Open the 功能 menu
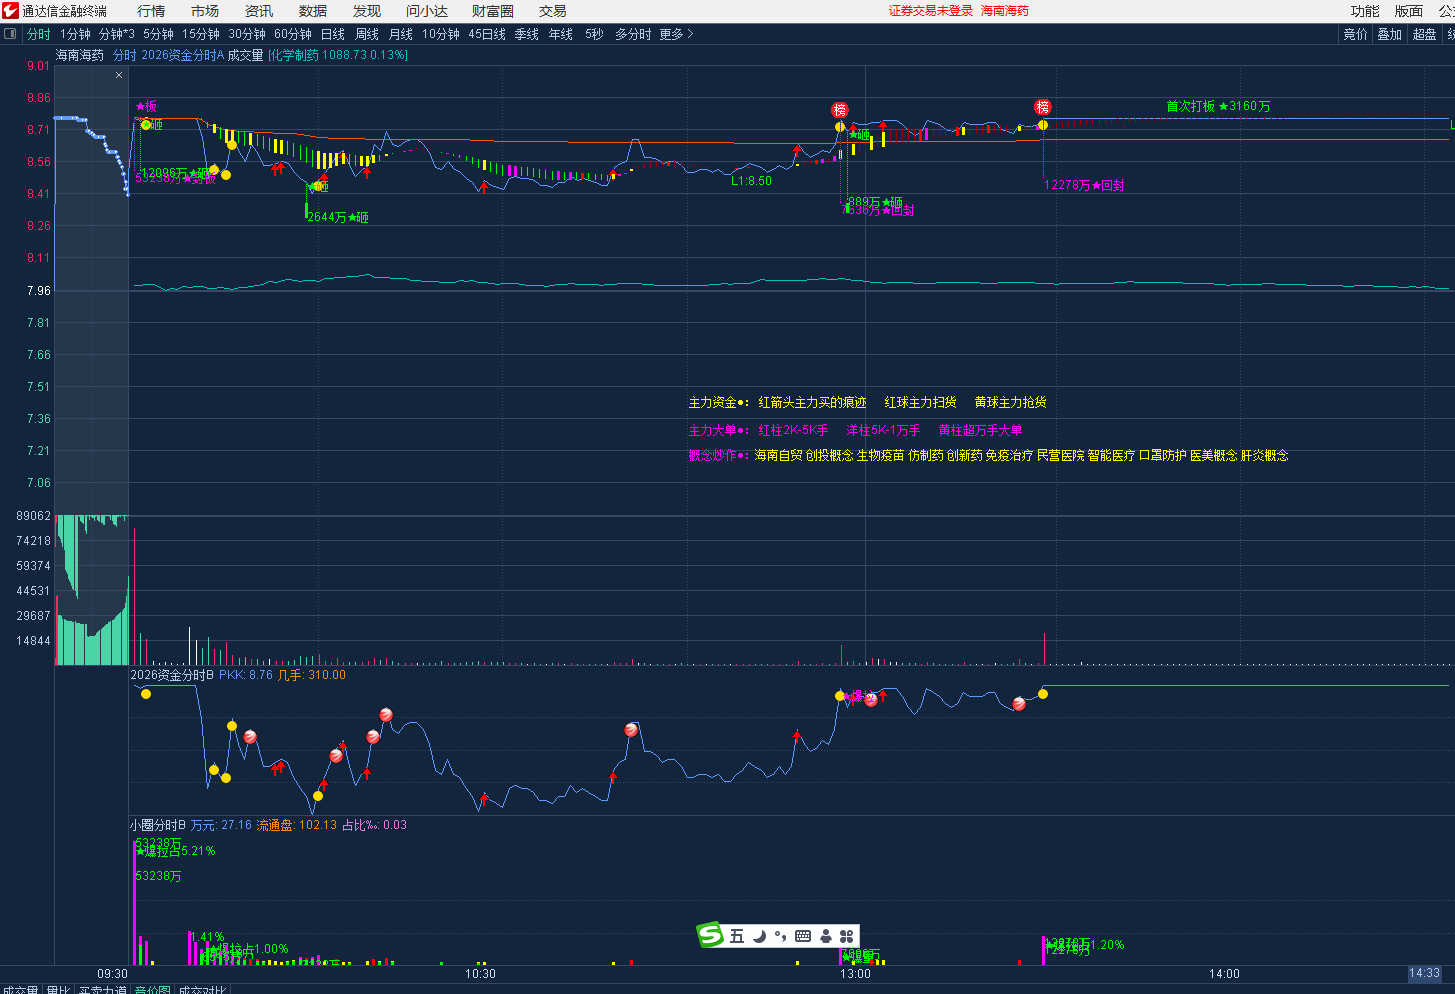The width and height of the screenshot is (1455, 994). point(1364,11)
